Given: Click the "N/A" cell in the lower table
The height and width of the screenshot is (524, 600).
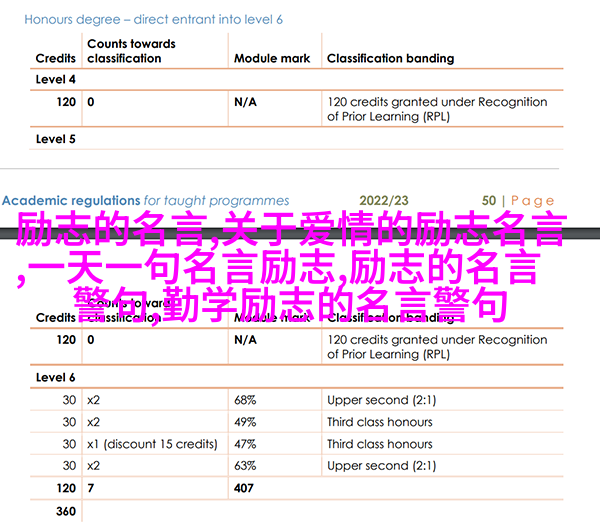Looking at the screenshot, I should pos(245,340).
